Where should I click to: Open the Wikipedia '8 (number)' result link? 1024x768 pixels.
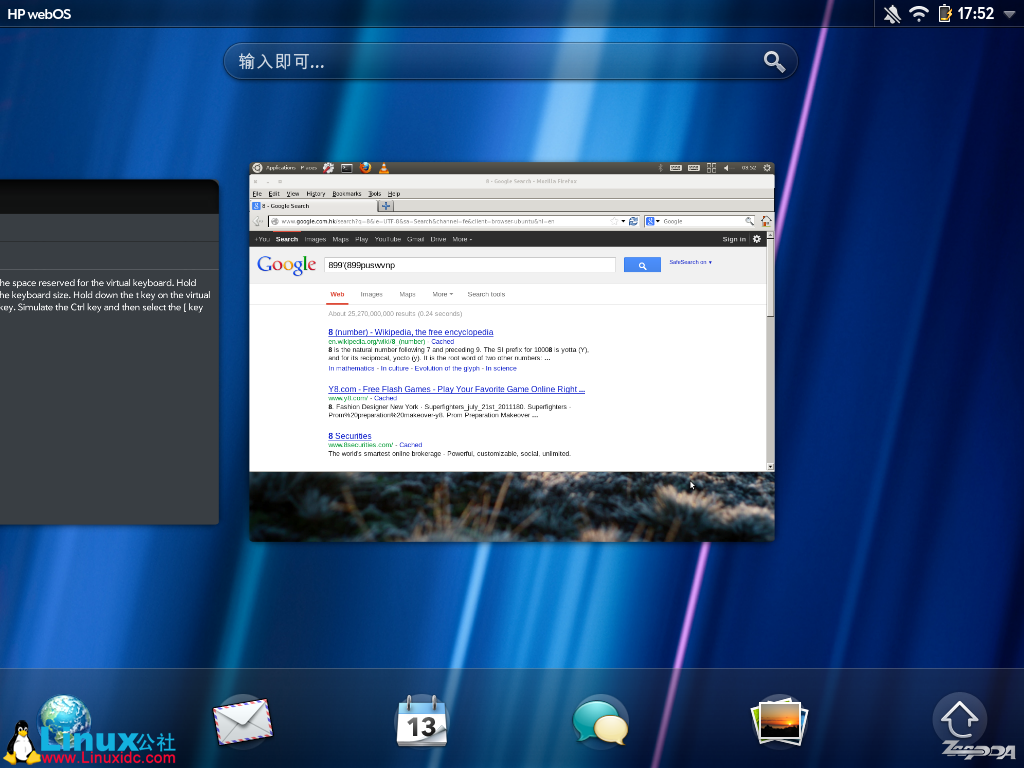[x=410, y=332]
